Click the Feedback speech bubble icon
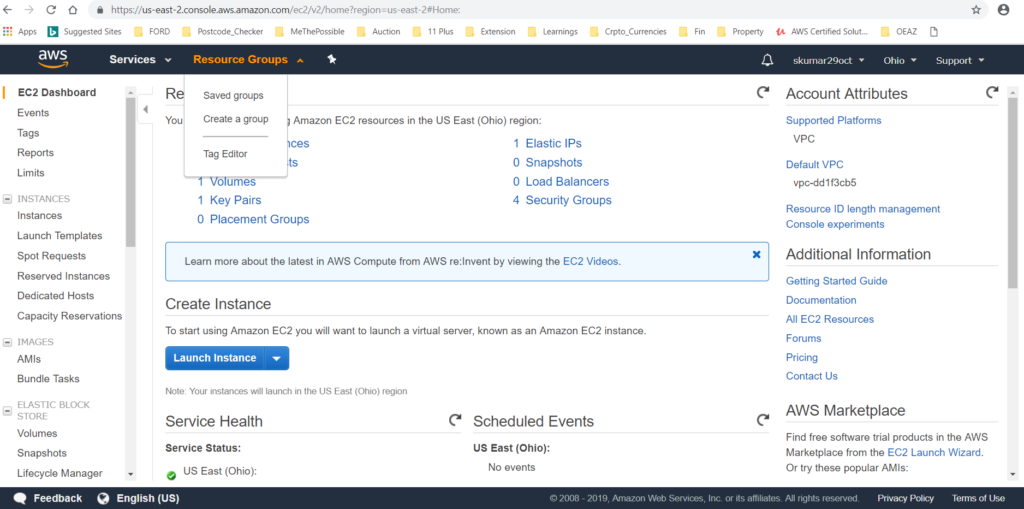The image size is (1024, 509). [x=20, y=499]
